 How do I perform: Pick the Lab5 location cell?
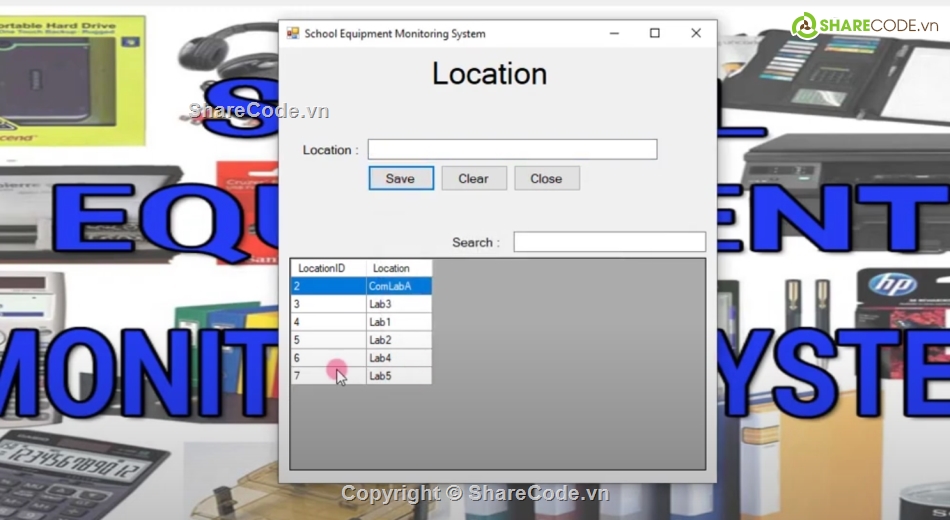point(398,376)
